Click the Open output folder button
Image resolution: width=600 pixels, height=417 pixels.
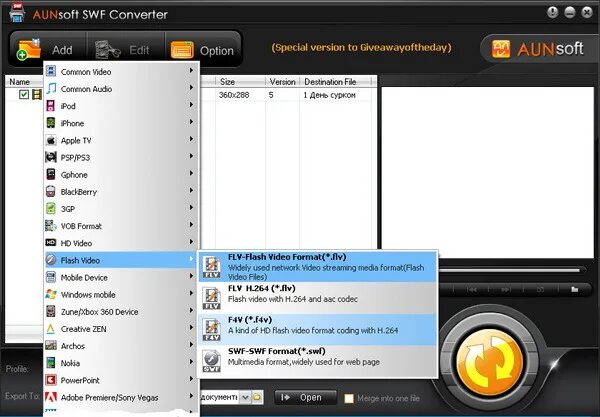point(305,397)
